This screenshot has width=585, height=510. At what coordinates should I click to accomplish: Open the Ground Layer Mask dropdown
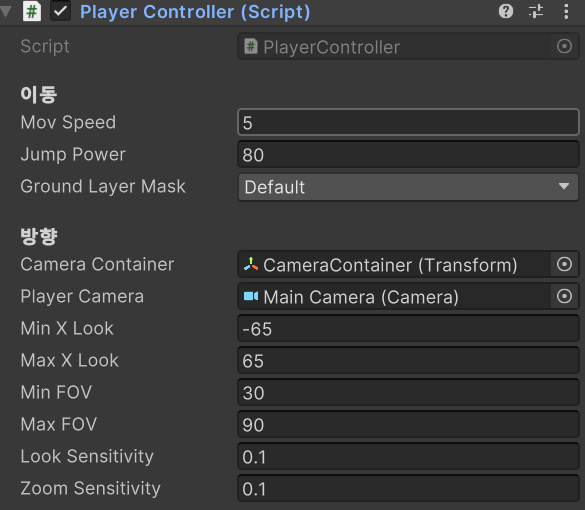[408, 187]
